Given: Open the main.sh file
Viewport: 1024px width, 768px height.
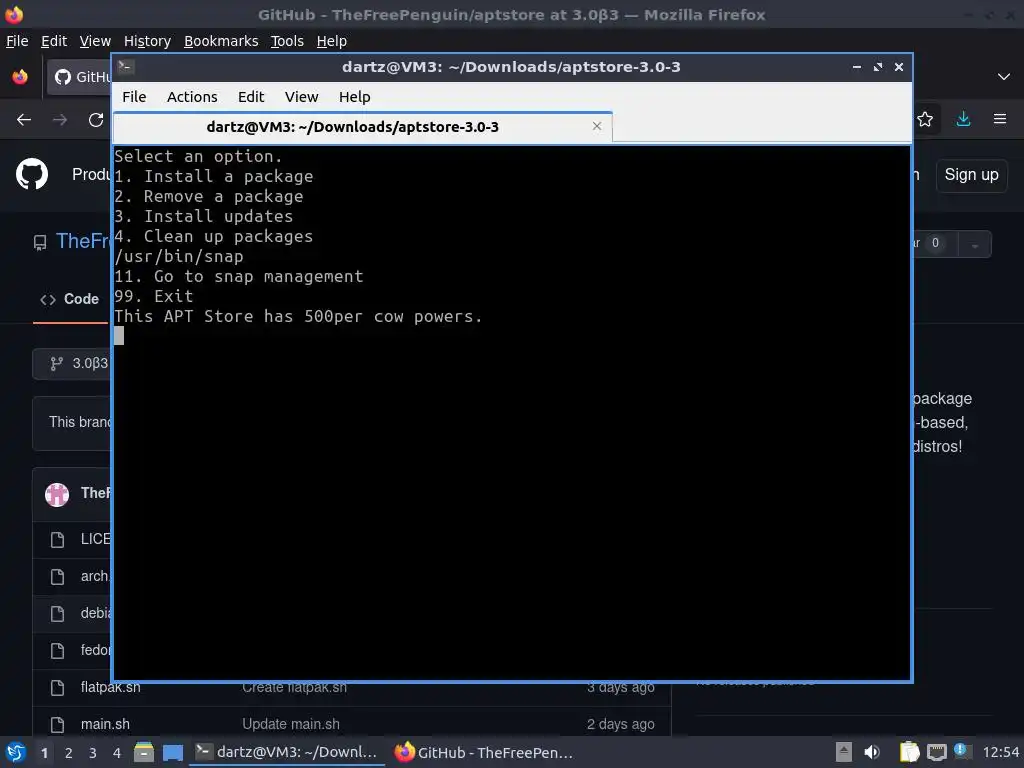Looking at the screenshot, I should (x=105, y=724).
